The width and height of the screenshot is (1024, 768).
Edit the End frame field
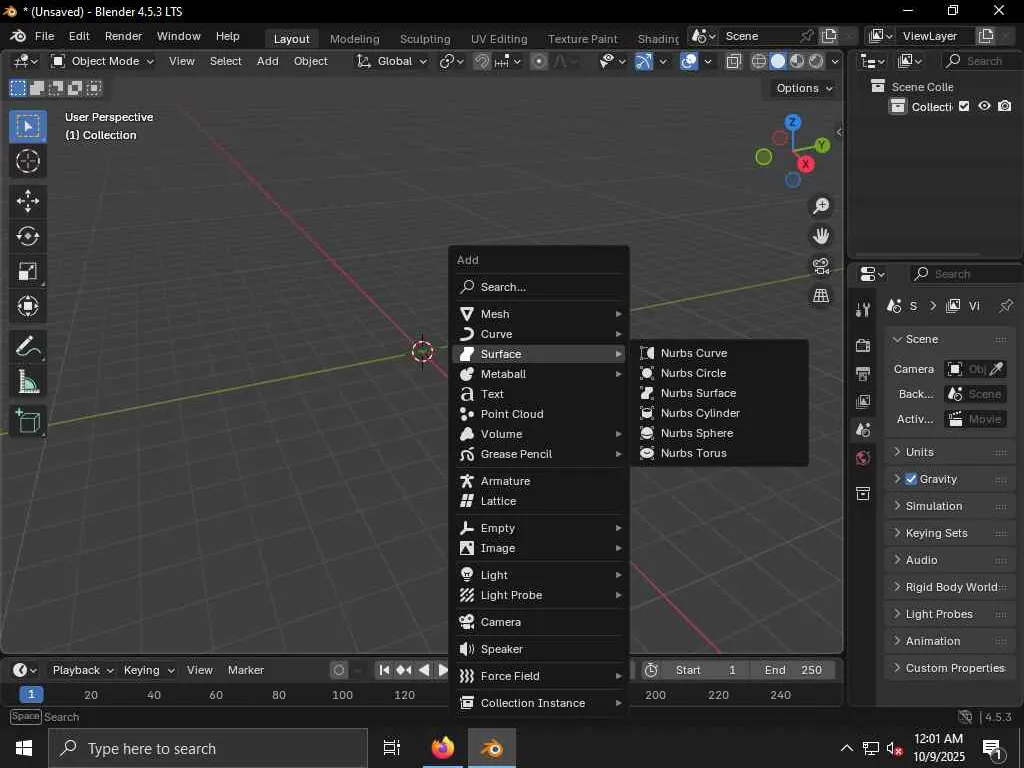tap(792, 670)
